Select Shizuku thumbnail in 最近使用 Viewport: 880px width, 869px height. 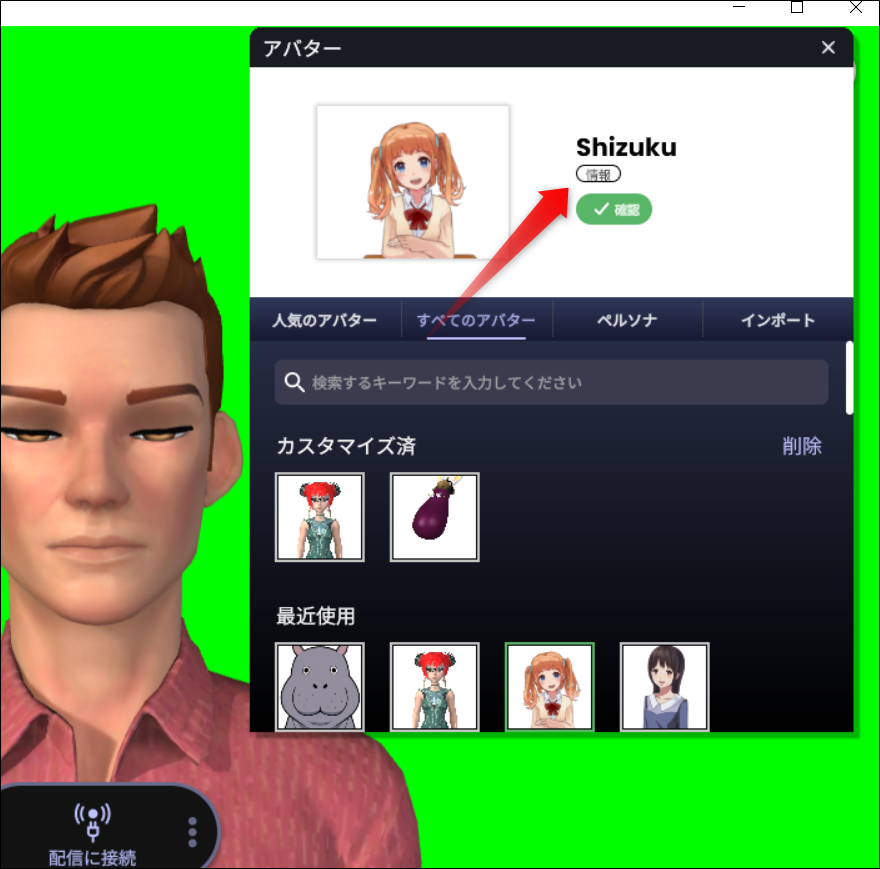click(549, 687)
